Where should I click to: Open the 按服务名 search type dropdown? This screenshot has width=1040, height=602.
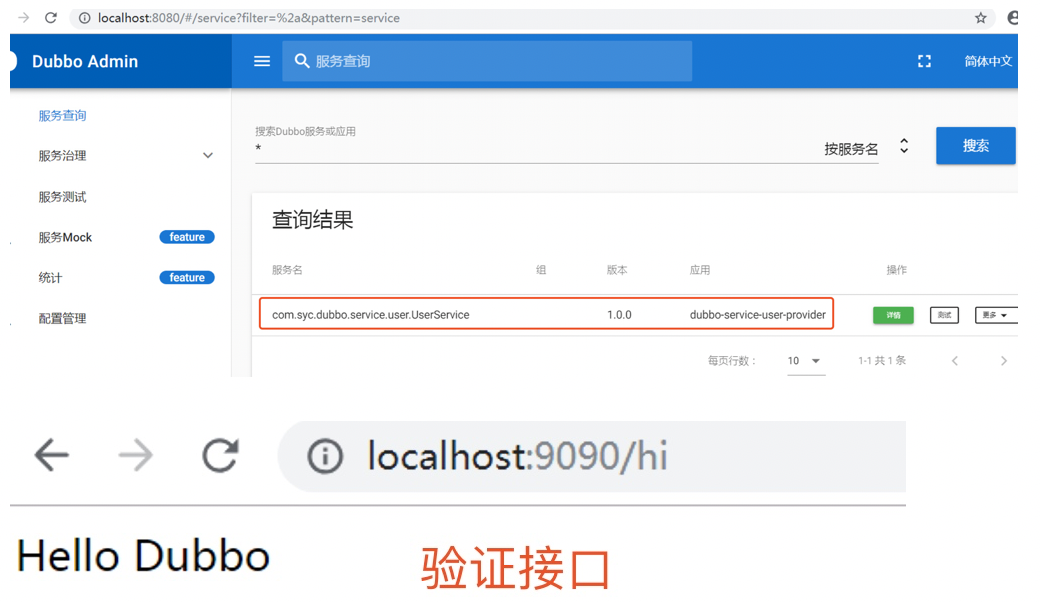point(866,148)
